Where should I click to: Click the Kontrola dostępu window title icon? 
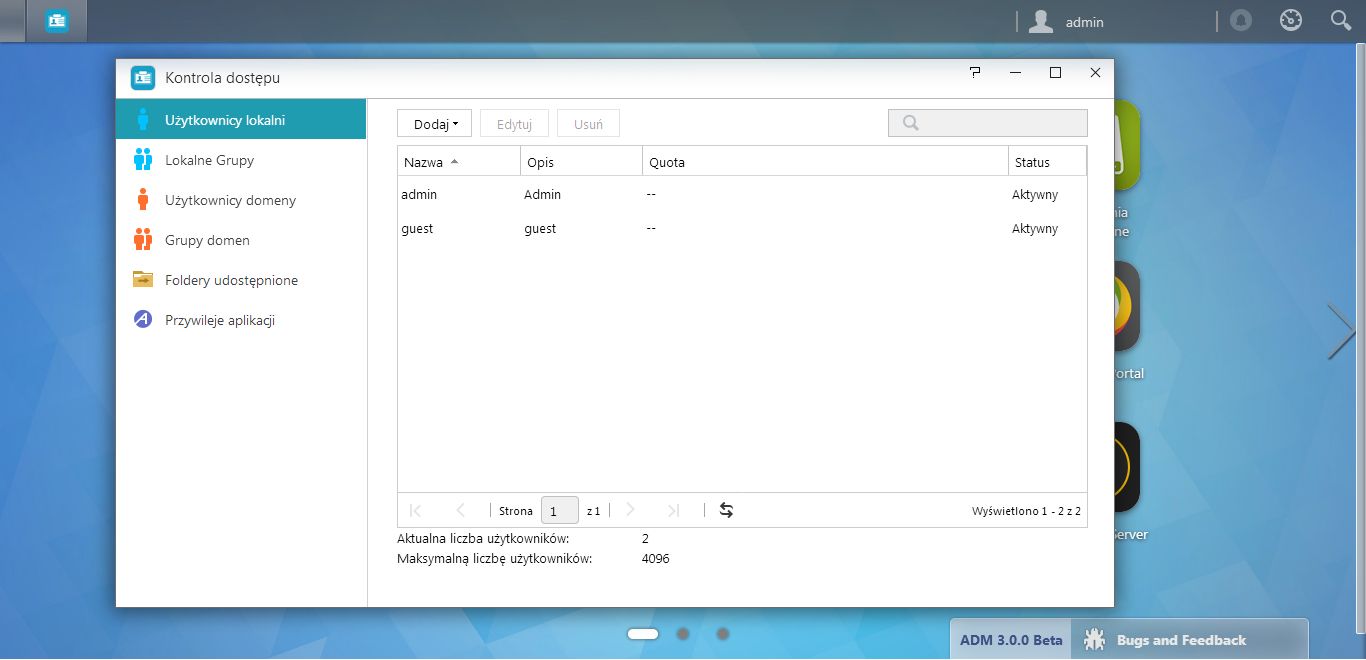pyautogui.click(x=143, y=77)
